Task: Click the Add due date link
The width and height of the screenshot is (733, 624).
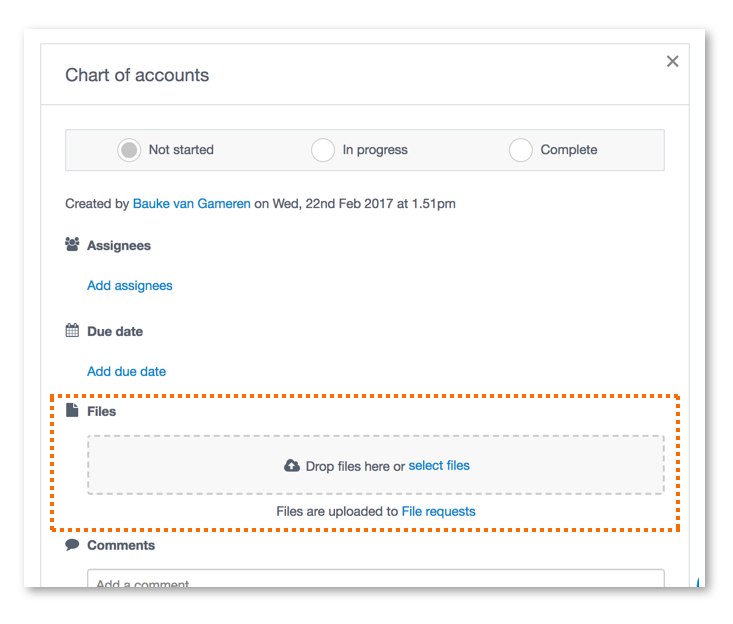Action: pos(126,372)
